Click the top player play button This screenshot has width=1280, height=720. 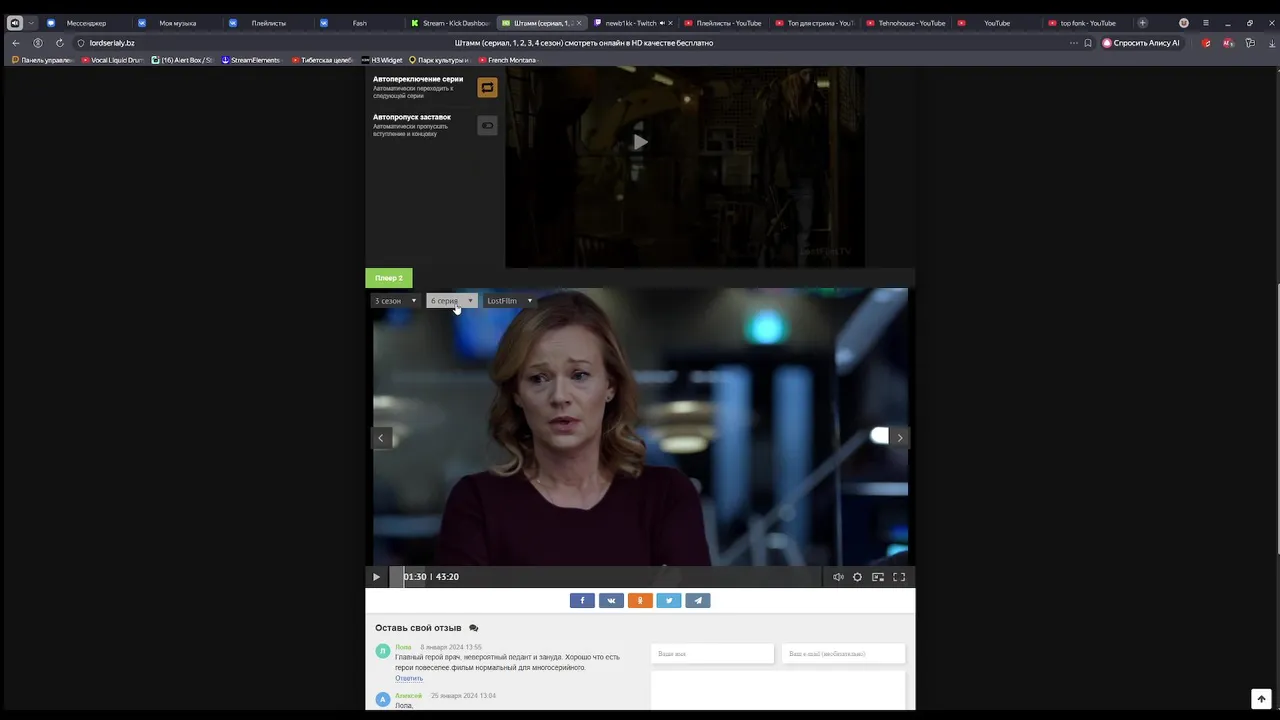(640, 142)
